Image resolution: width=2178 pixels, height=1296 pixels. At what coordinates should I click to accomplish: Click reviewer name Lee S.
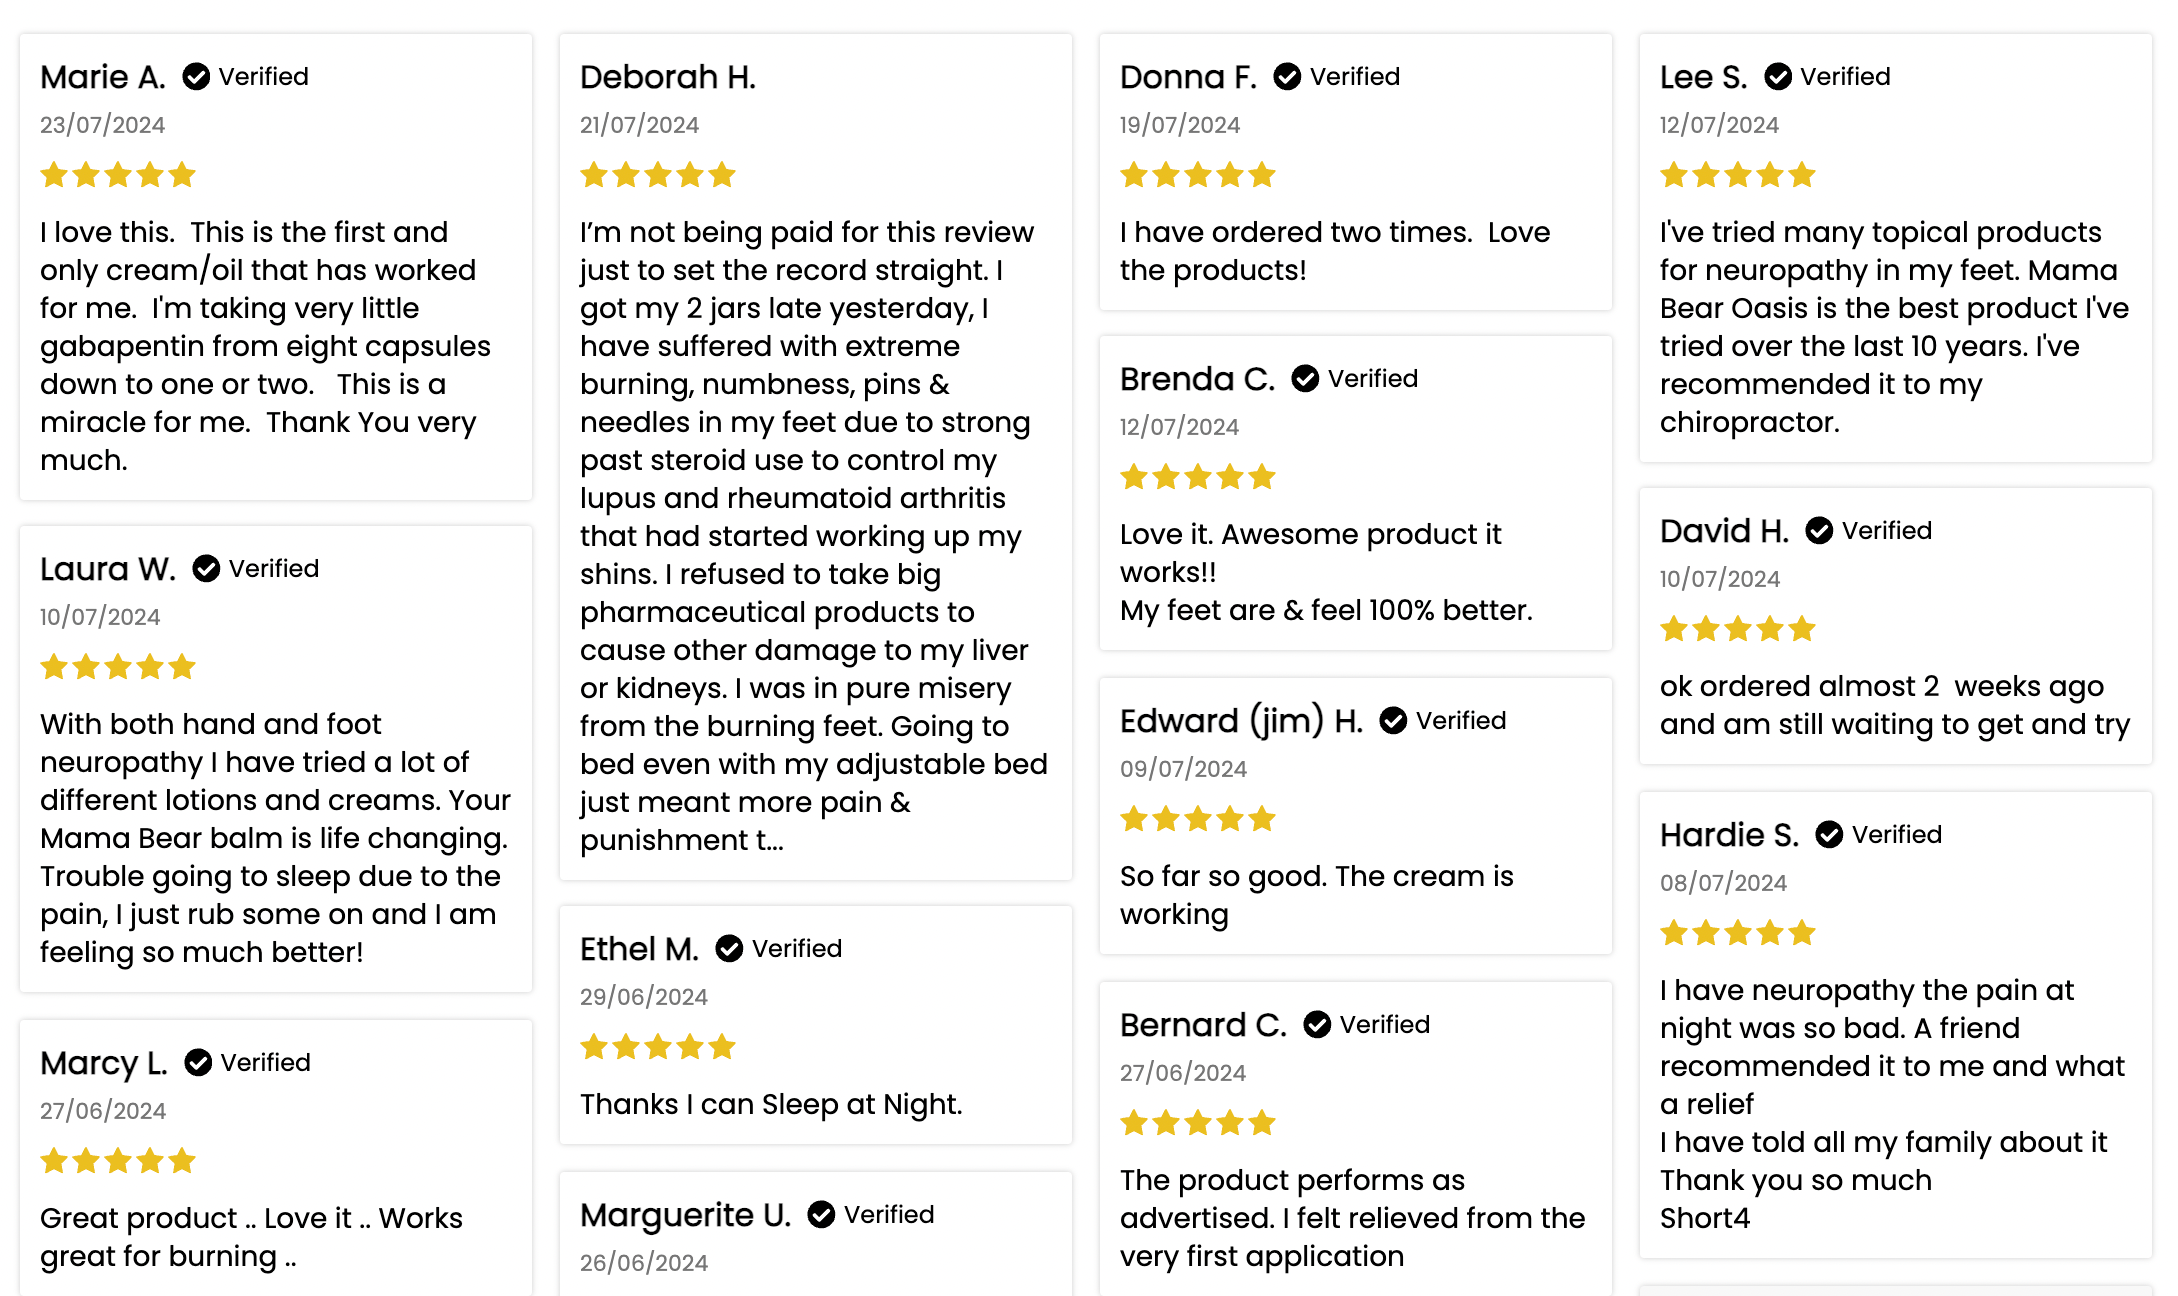(1704, 77)
